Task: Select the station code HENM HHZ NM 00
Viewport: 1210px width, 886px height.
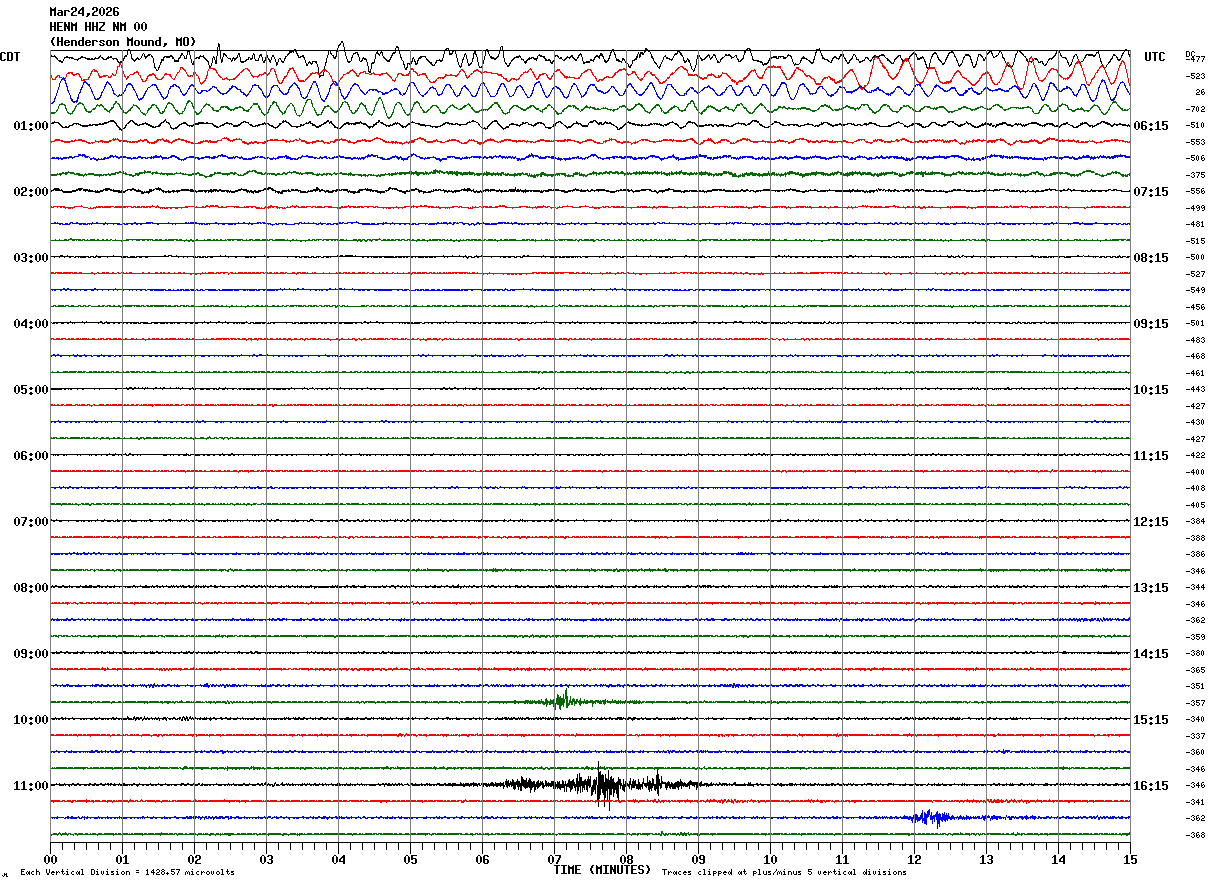Action: (x=98, y=26)
